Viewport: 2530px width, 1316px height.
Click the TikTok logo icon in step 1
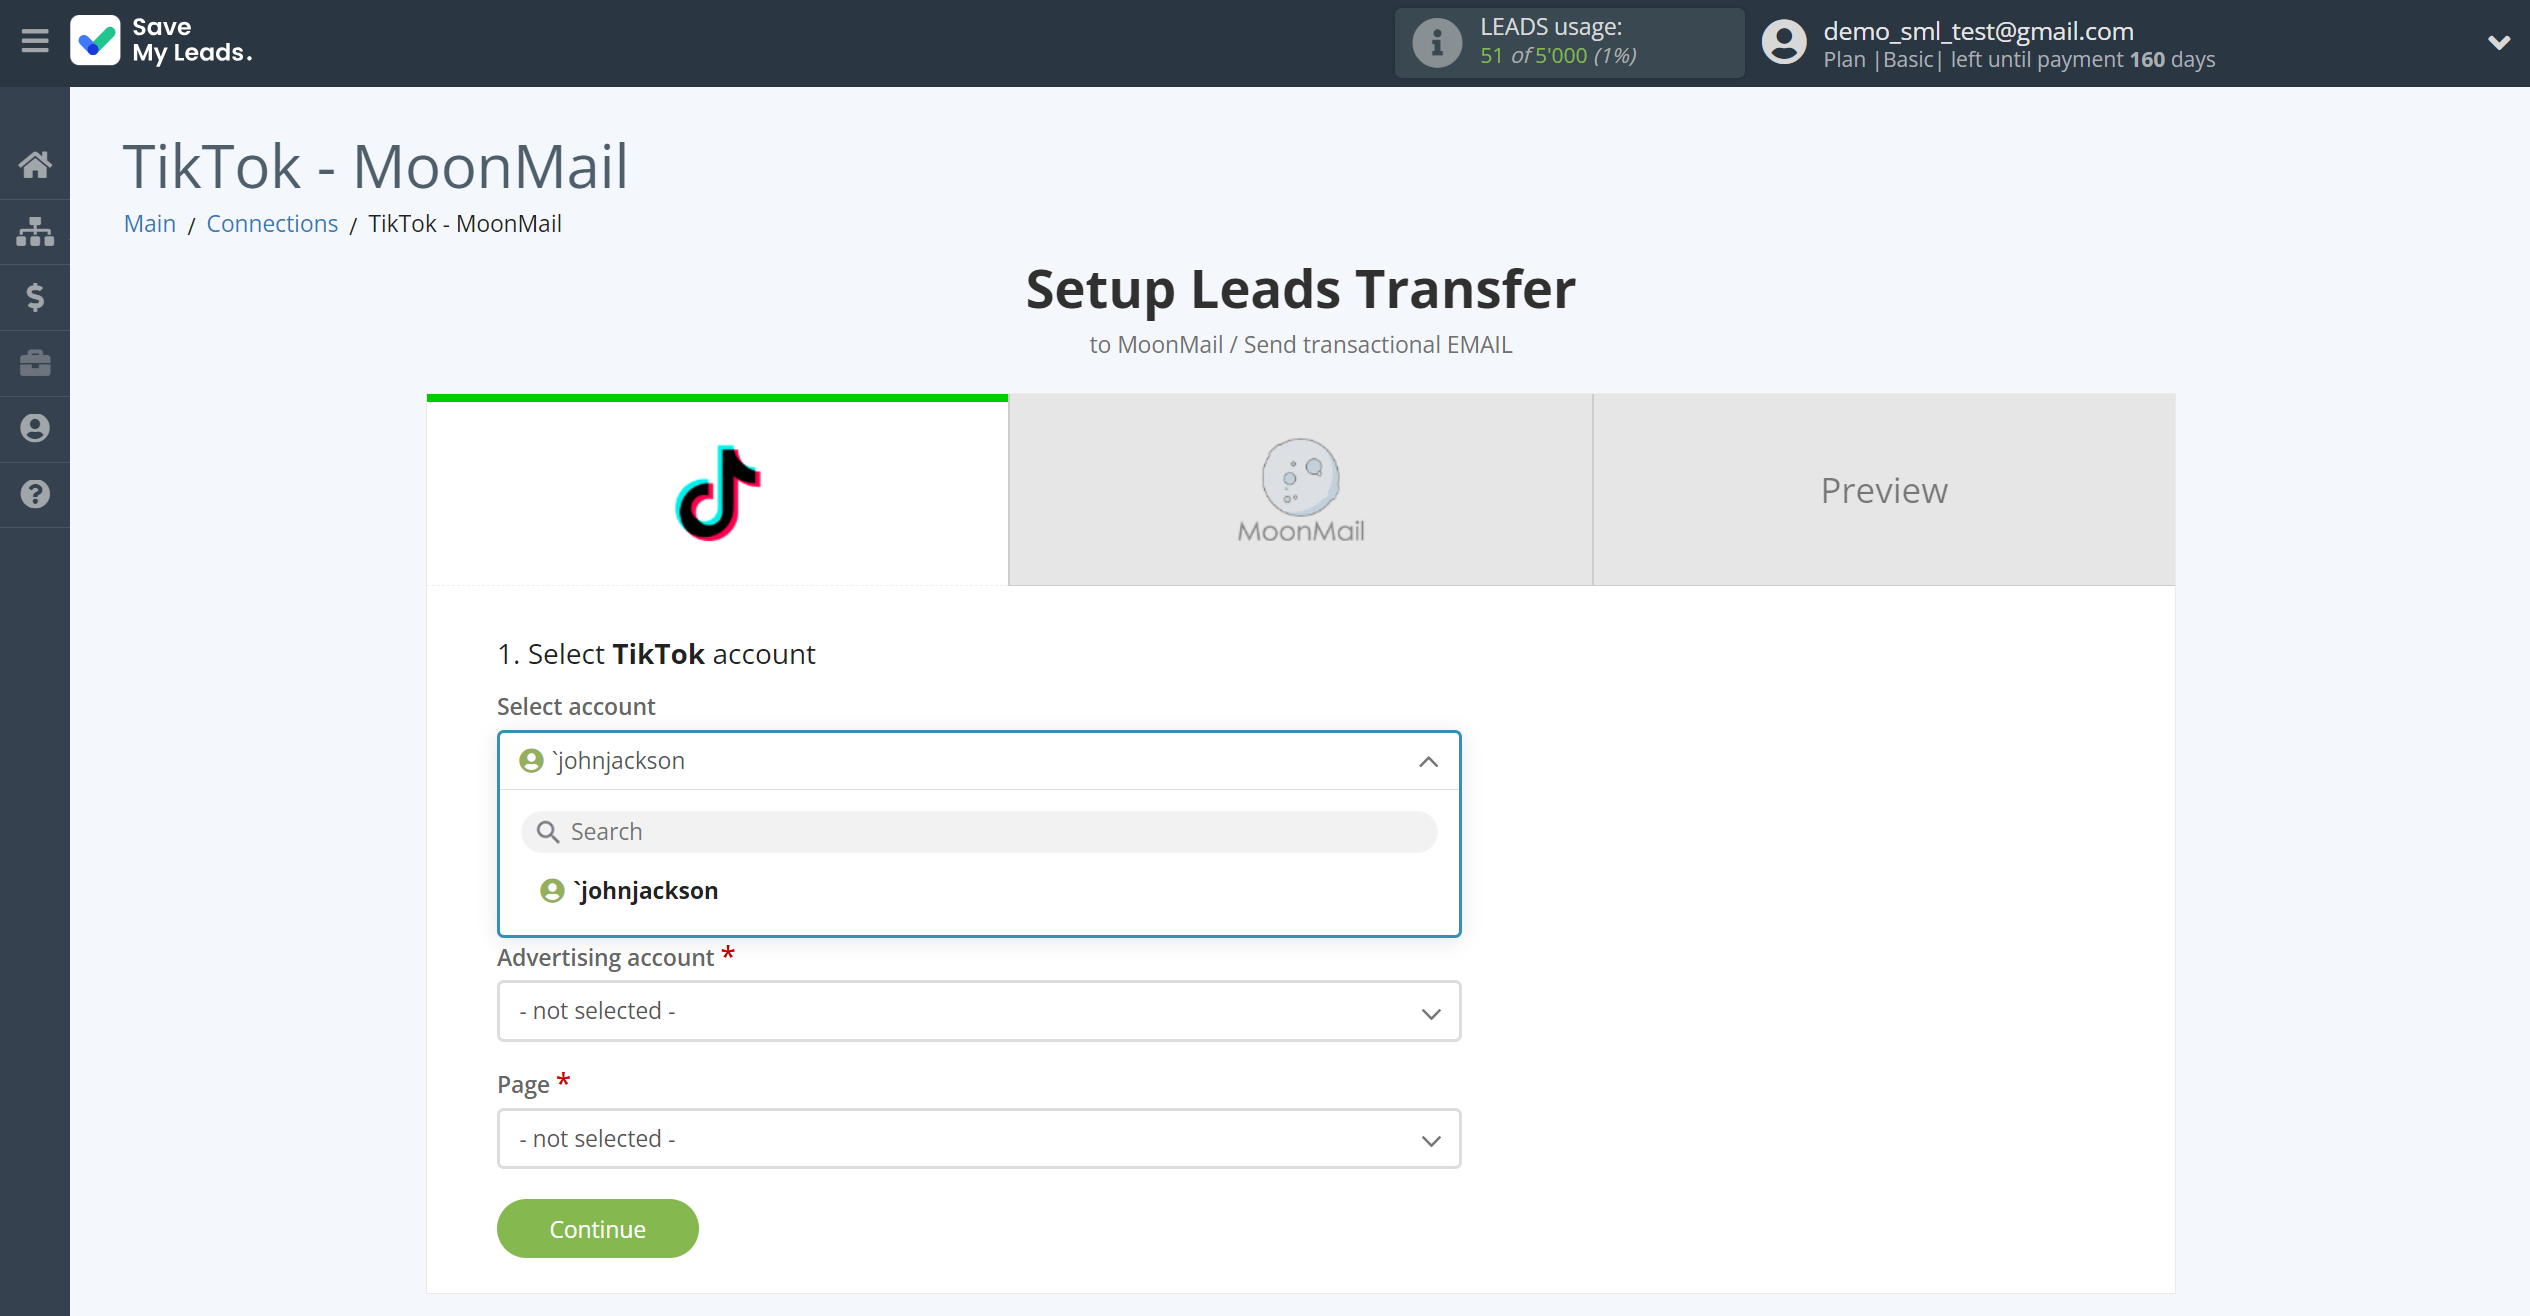click(716, 492)
